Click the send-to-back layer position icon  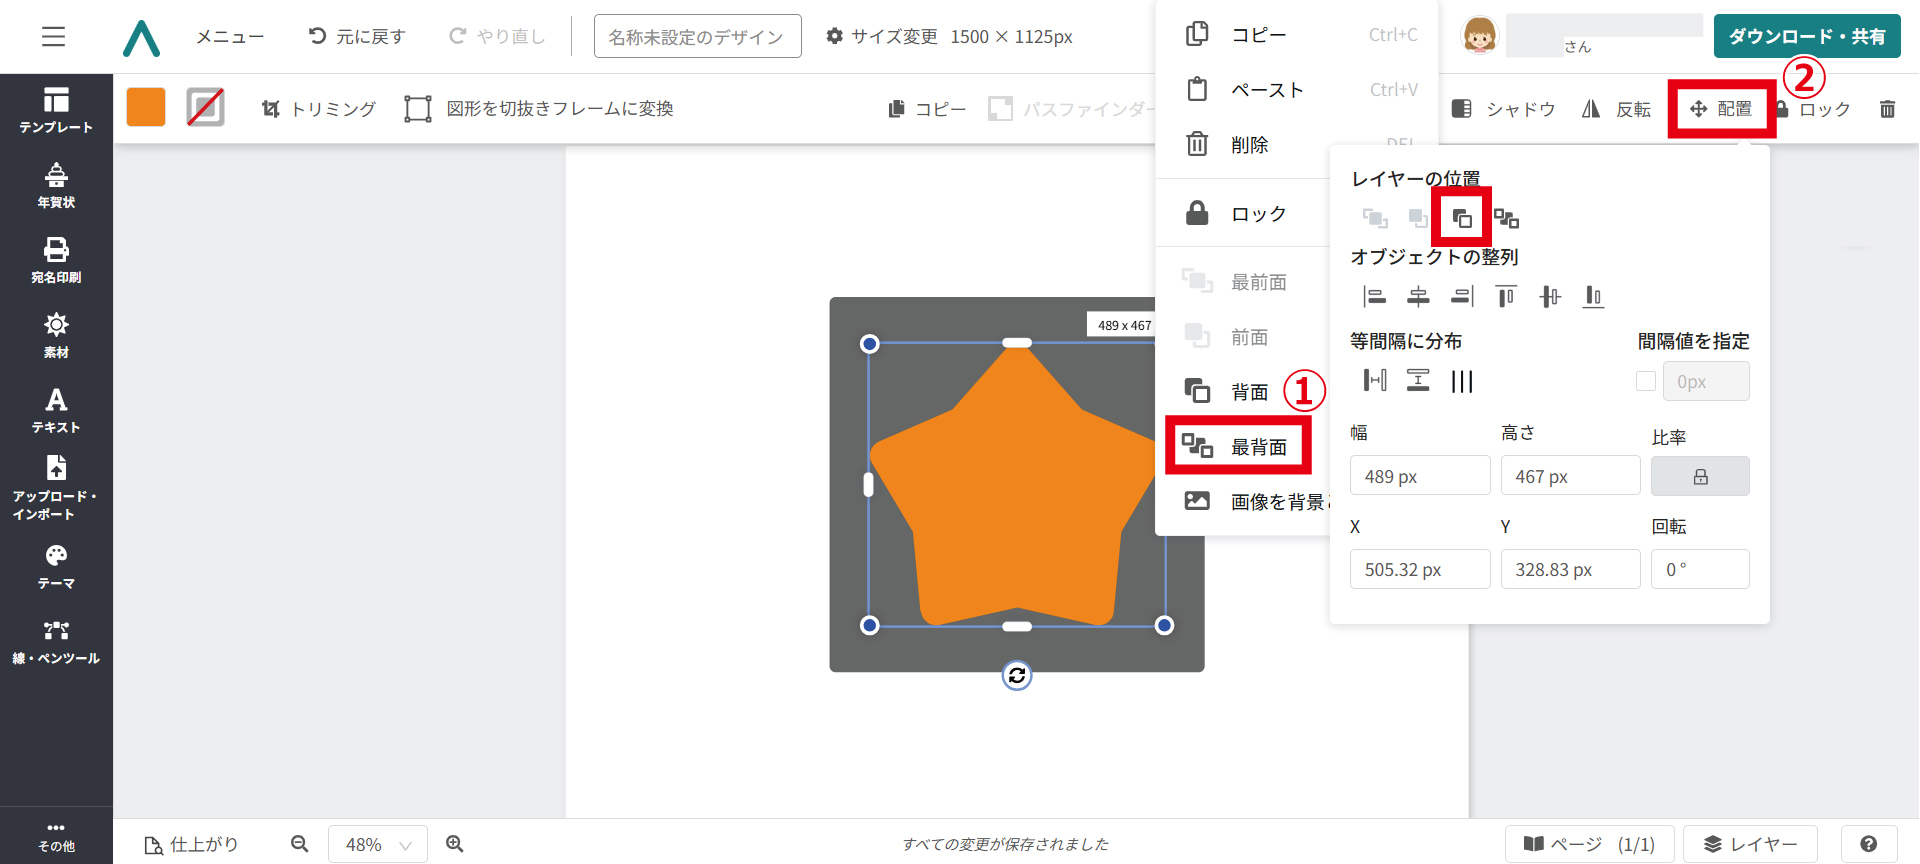pos(1506,218)
